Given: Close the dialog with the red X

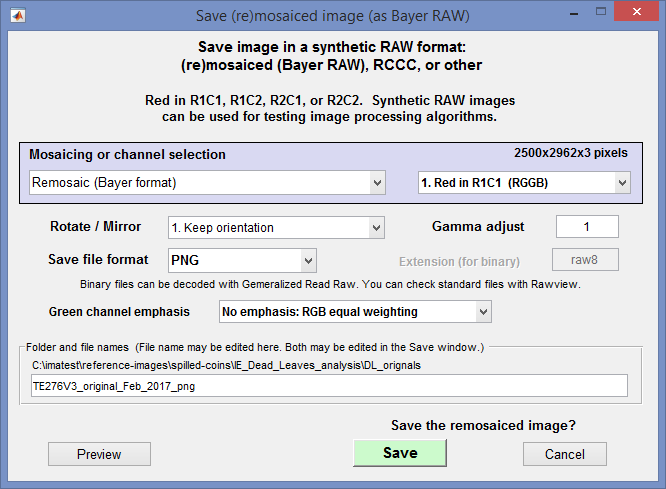Looking at the screenshot, I should click(x=636, y=11).
